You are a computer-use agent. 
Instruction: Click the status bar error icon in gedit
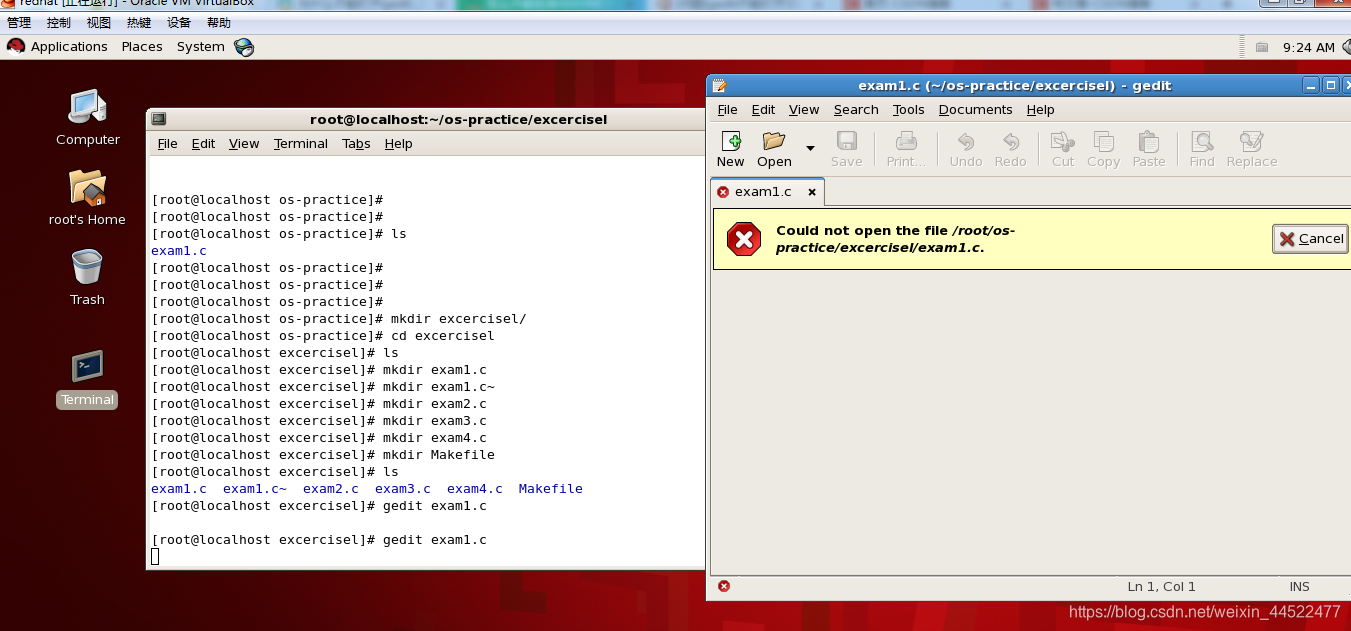click(x=724, y=587)
